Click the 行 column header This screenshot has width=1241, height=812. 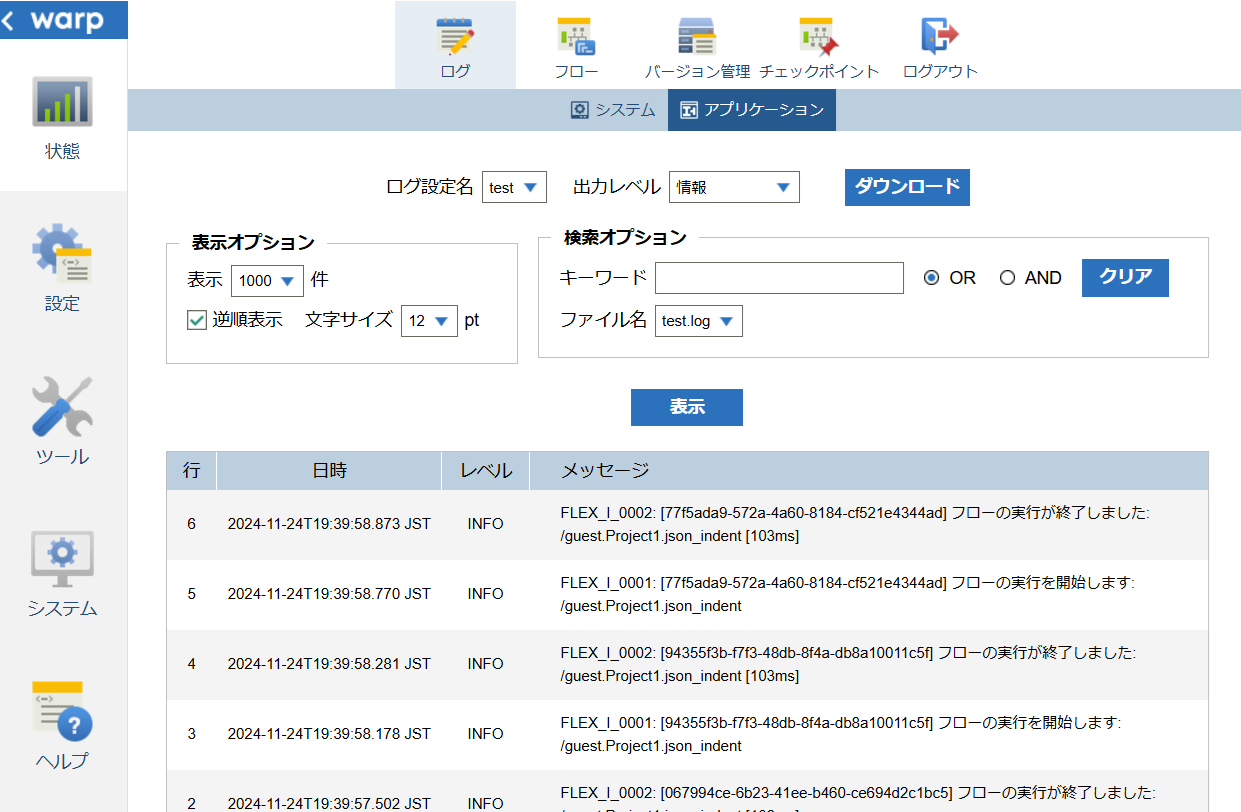point(191,471)
